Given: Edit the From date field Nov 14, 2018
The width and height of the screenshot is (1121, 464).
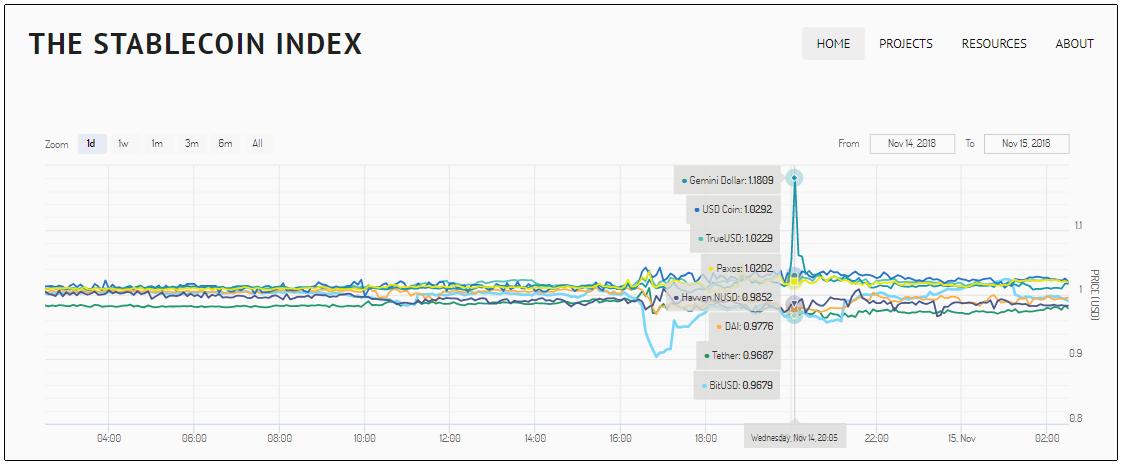Looking at the screenshot, I should (912, 144).
